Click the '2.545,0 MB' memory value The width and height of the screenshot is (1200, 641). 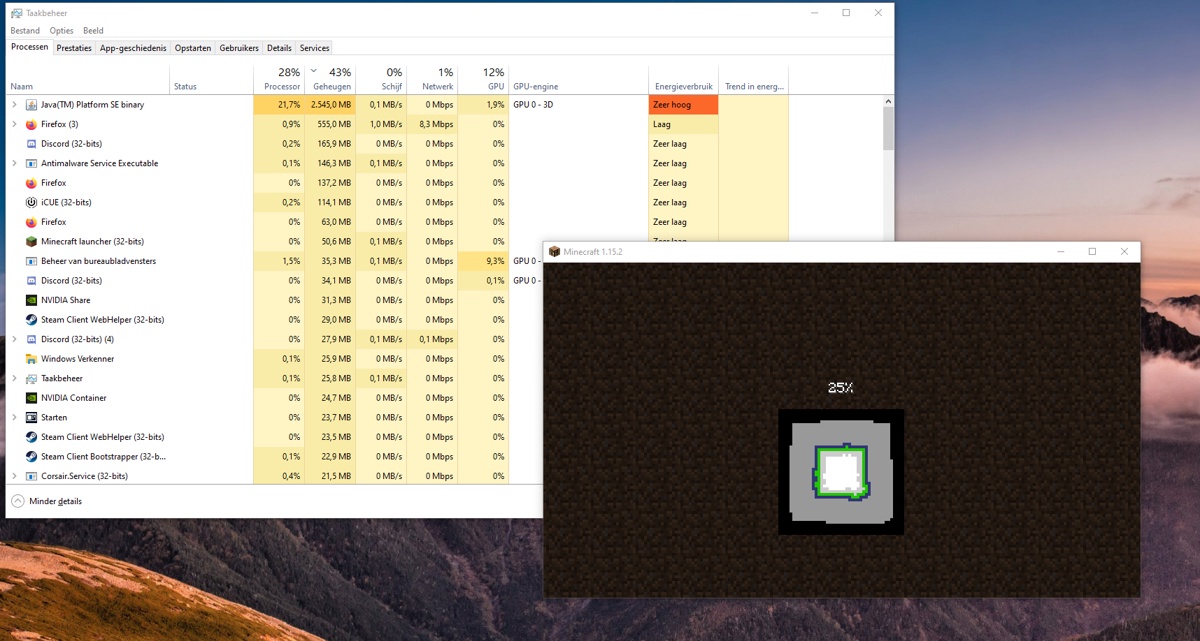[x=329, y=105]
